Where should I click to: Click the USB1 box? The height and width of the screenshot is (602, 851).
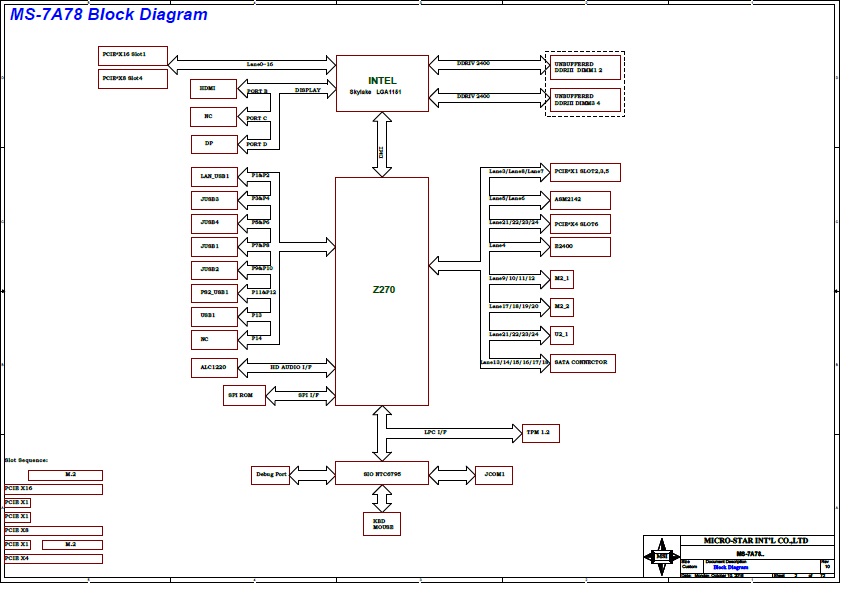click(214, 316)
